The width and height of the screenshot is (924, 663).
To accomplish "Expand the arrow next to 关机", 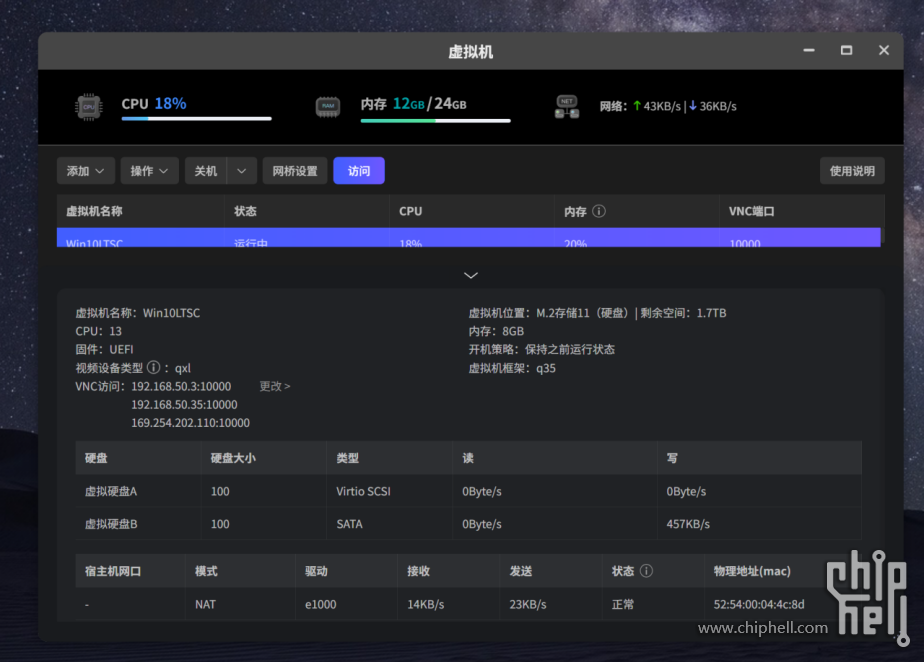I will [x=242, y=171].
